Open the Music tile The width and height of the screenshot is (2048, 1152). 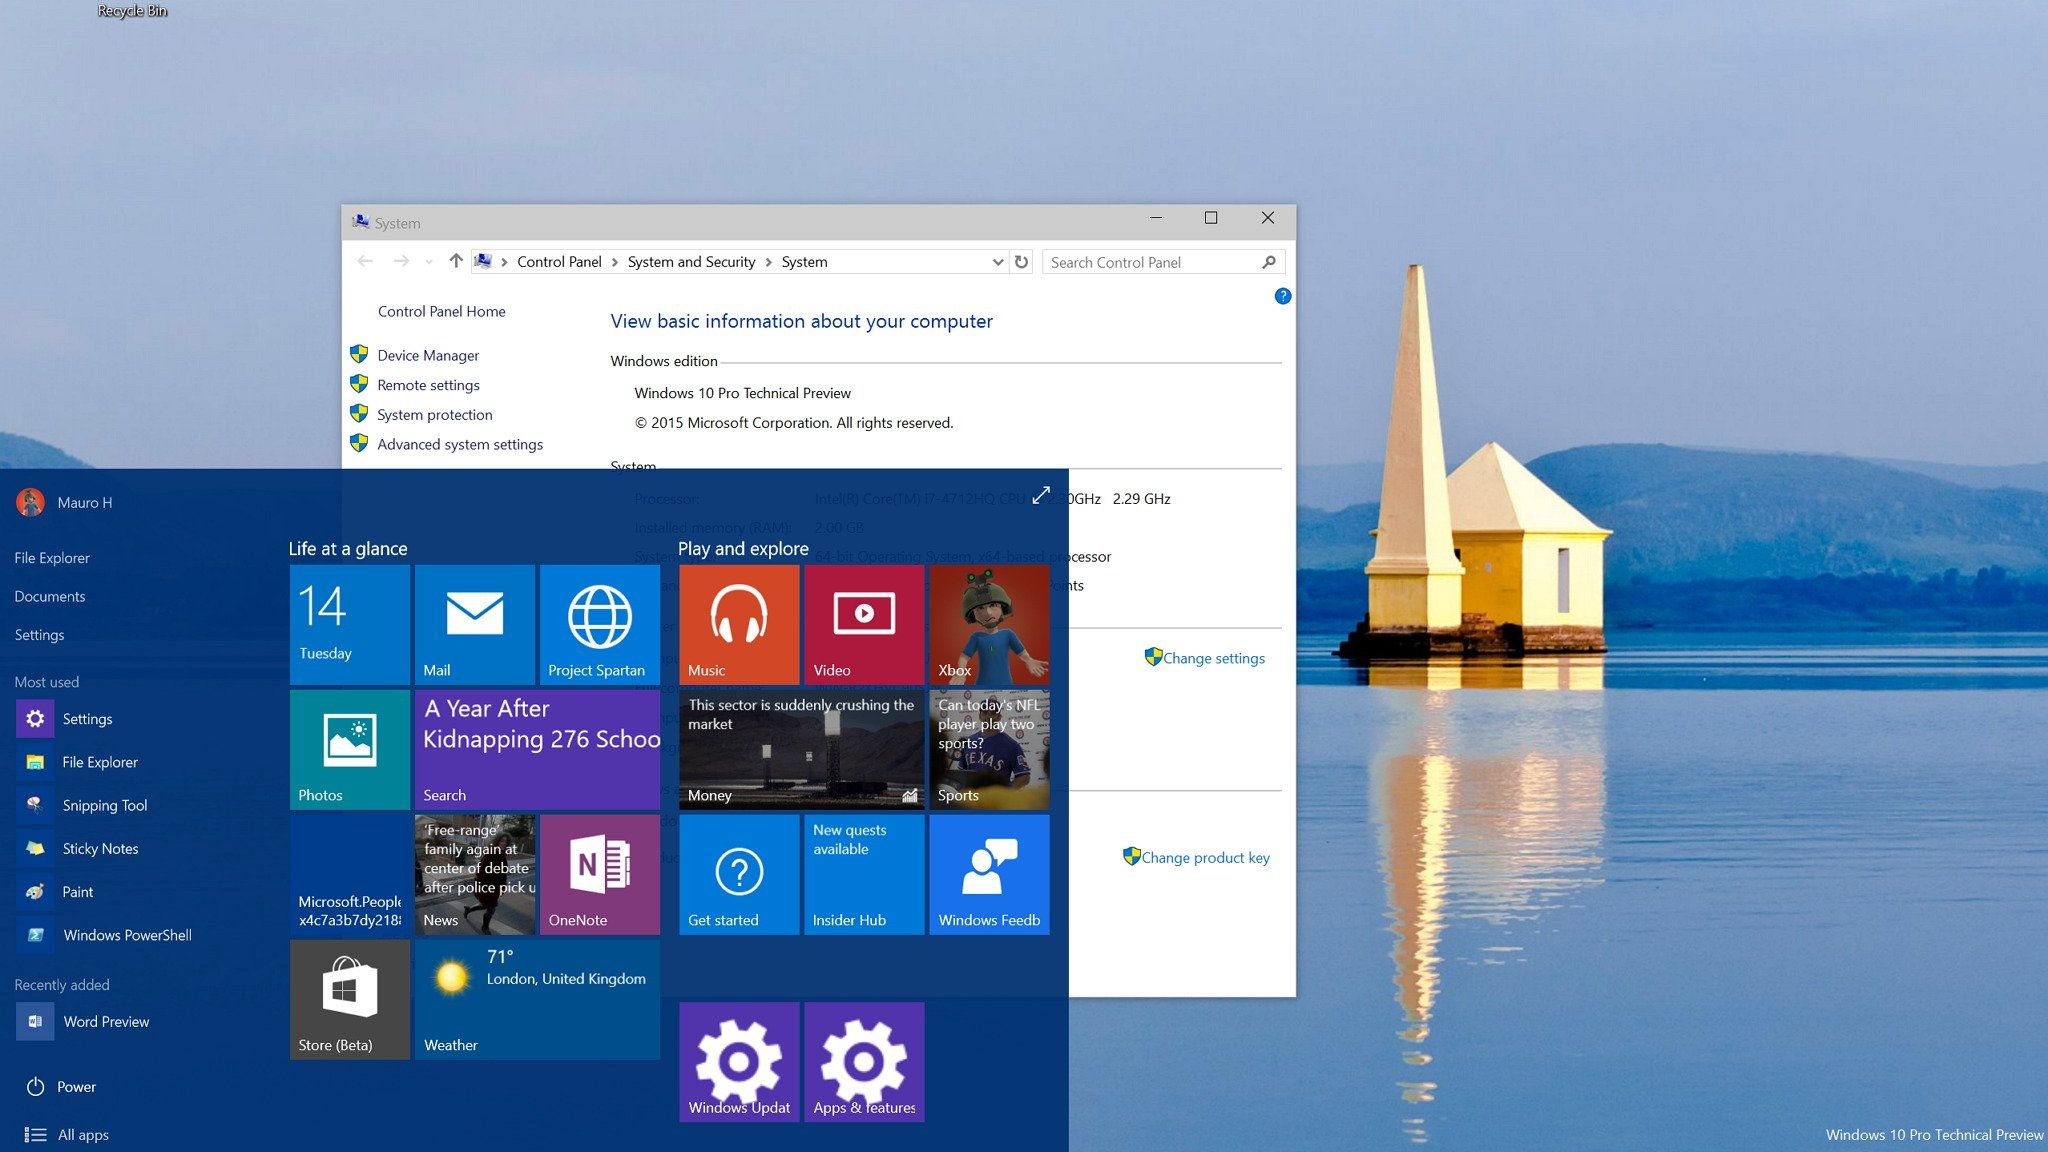point(739,624)
